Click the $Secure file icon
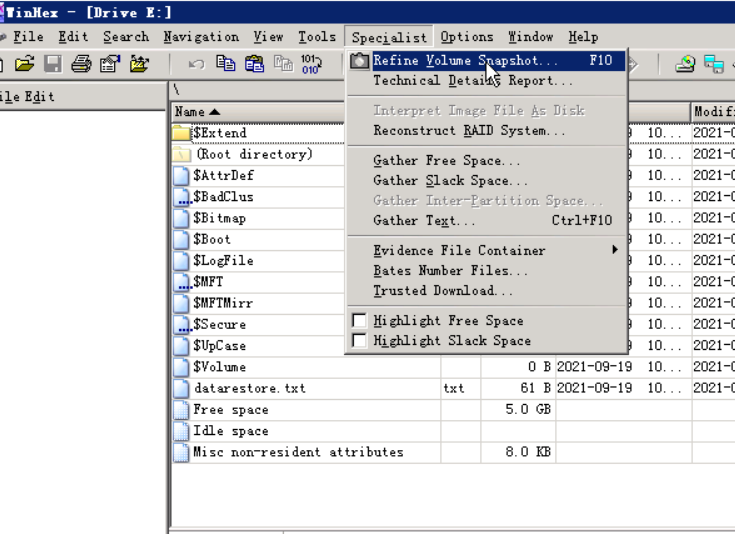The height and width of the screenshot is (534, 735). pyautogui.click(x=181, y=324)
